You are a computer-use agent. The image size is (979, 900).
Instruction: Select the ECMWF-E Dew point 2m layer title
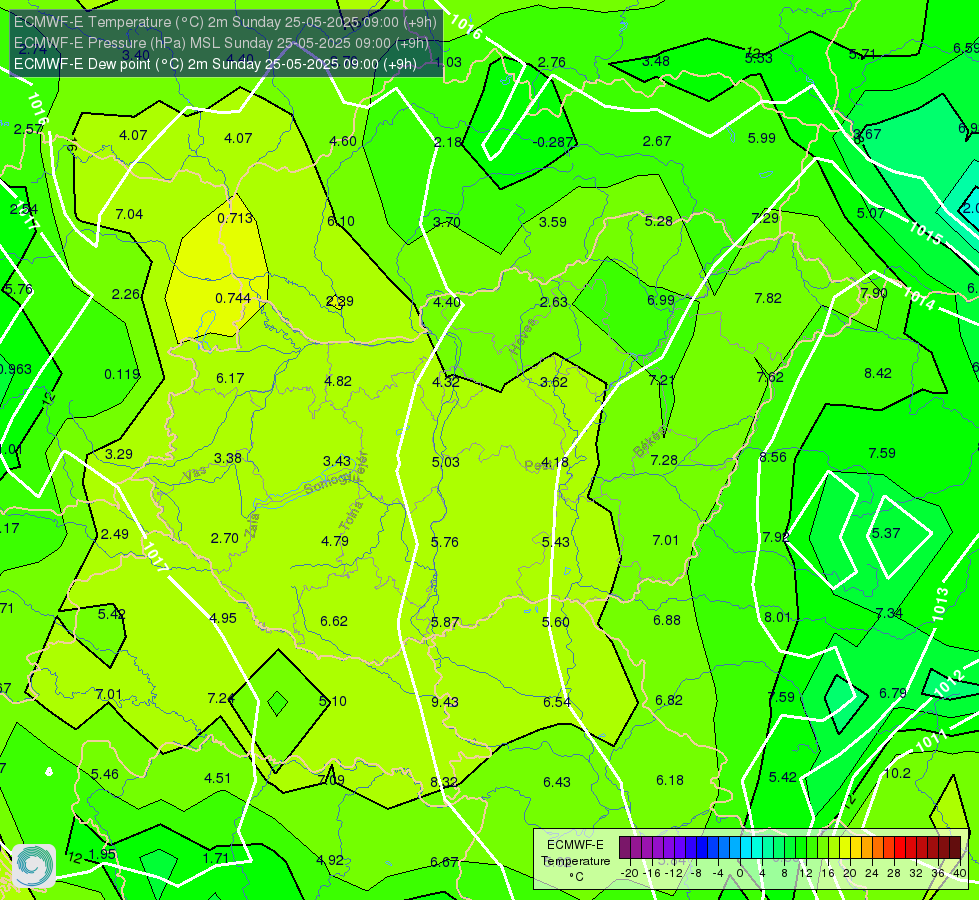215,64
